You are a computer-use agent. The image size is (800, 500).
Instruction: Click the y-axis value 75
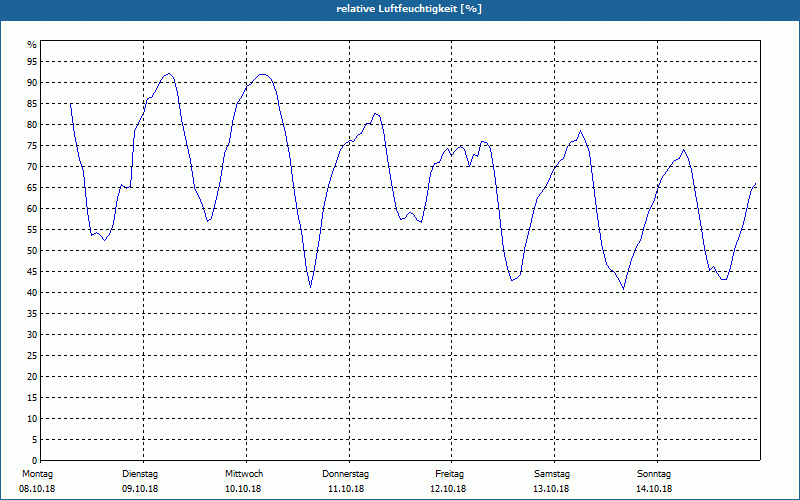coord(32,145)
